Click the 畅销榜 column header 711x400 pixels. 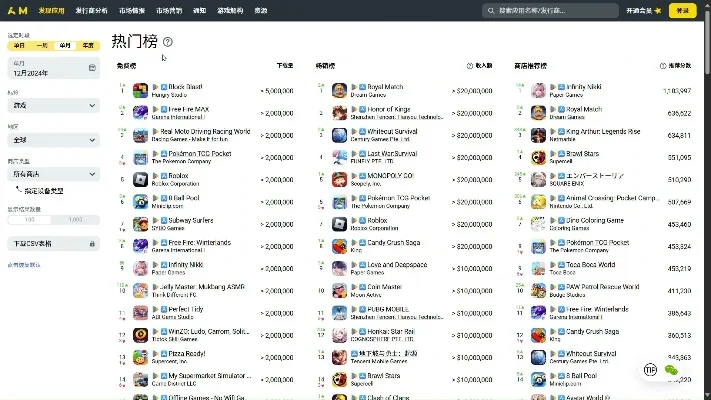click(x=325, y=66)
